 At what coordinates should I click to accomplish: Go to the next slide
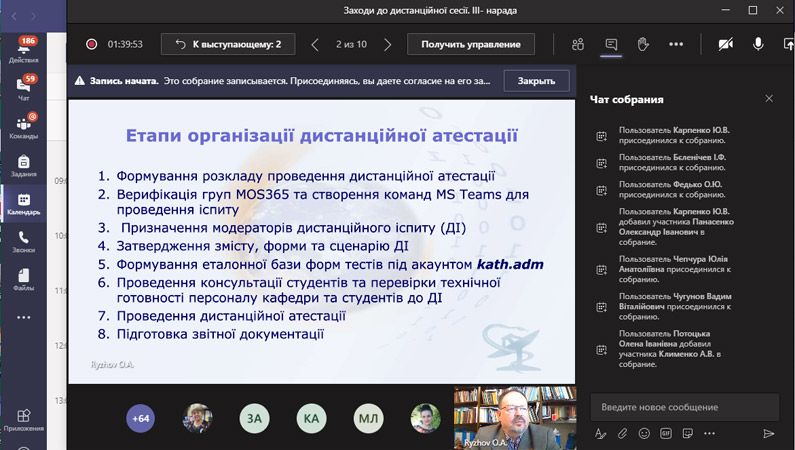point(388,45)
